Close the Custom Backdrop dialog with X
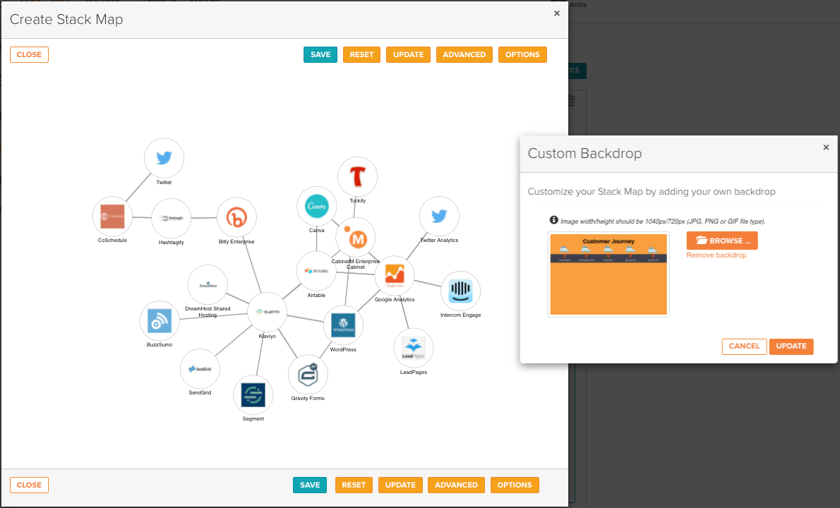Viewport: 840px width, 508px height. pos(826,147)
